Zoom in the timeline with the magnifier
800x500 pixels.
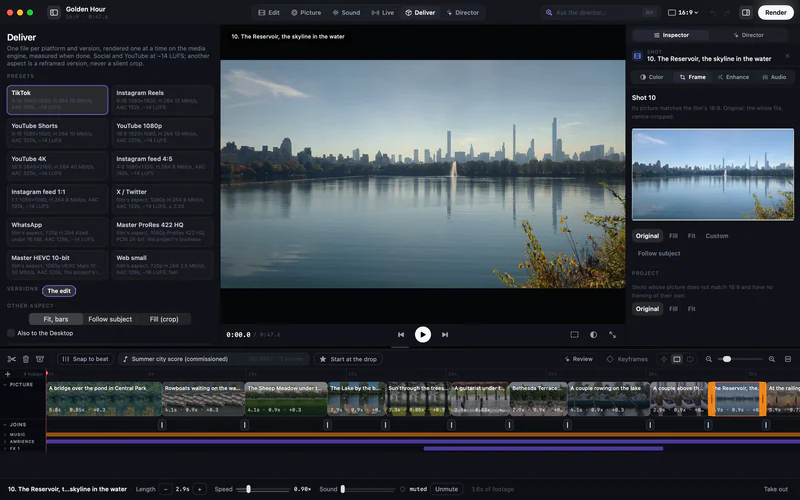(x=772, y=359)
